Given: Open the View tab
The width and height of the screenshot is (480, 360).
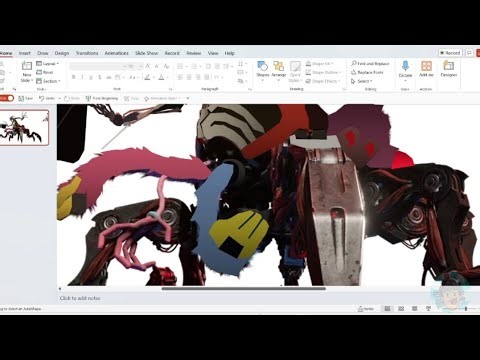Looking at the screenshot, I should click(x=213, y=53).
